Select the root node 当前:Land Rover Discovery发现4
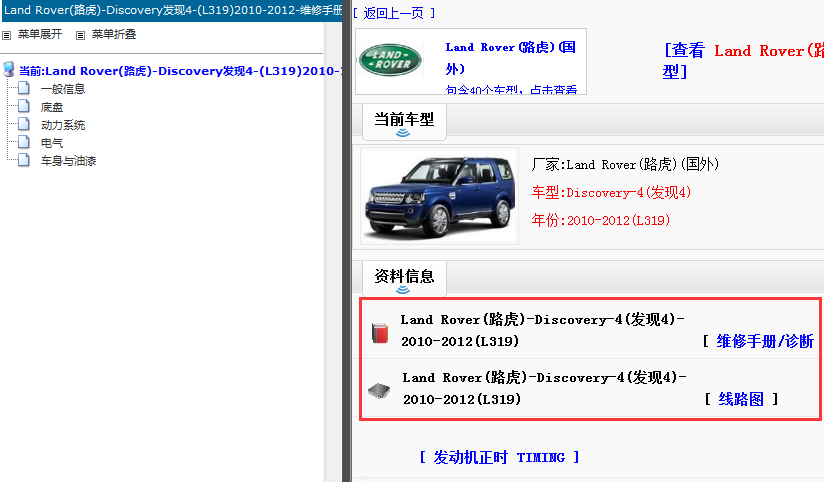This screenshot has height=482, width=824. [180, 71]
